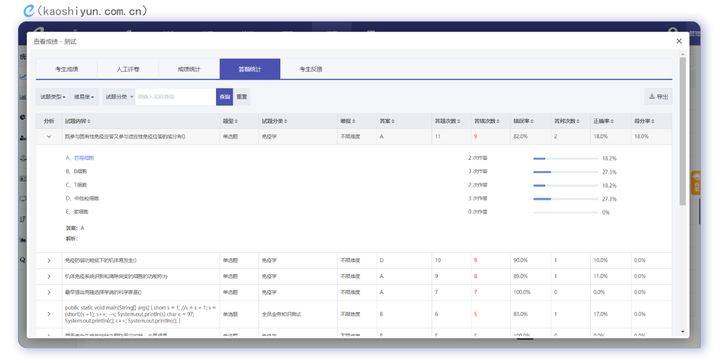Sort by the 答案 column header

[387, 121]
